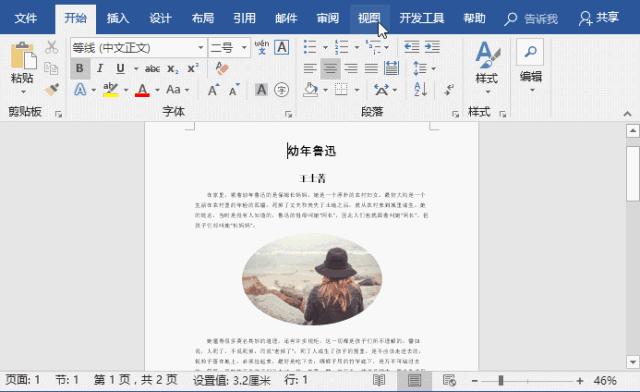
Task: Increase font size with grow button
Action: (213, 89)
